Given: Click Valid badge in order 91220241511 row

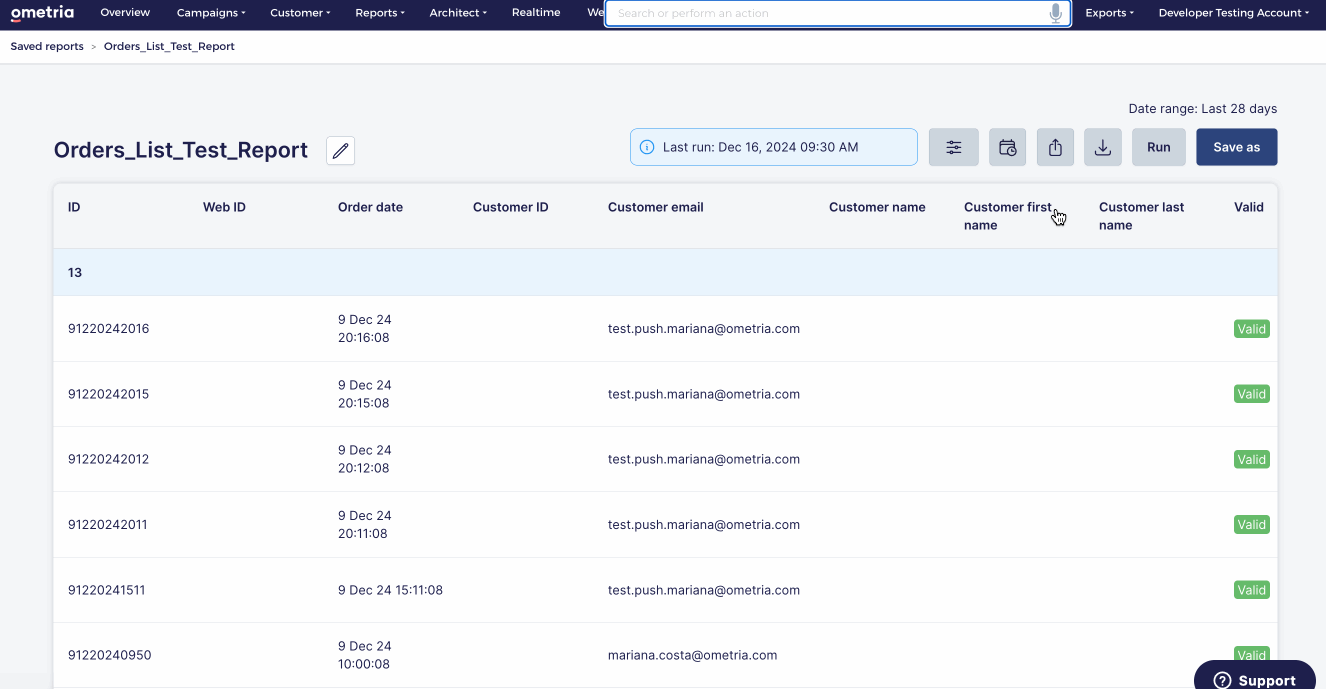Looking at the screenshot, I should coord(1251,590).
